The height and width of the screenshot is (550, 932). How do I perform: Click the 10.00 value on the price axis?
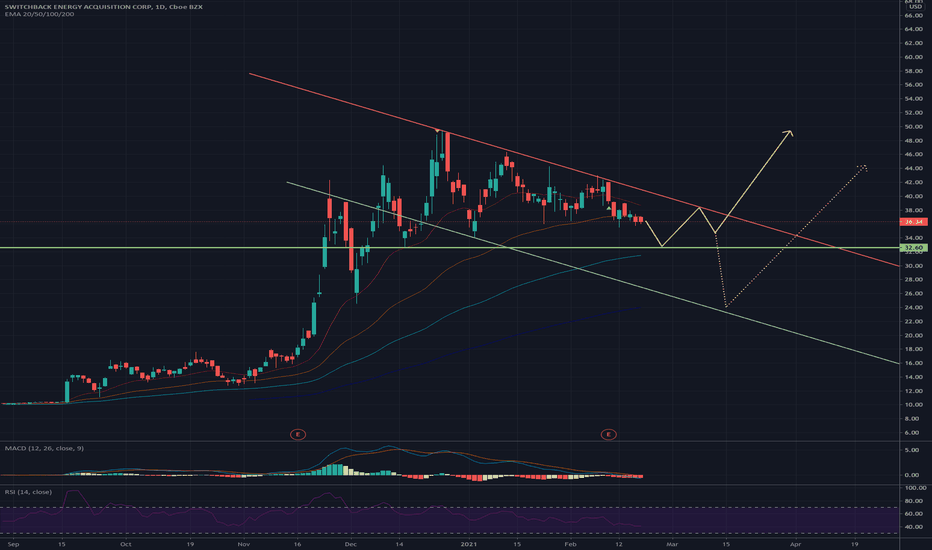tap(914, 405)
